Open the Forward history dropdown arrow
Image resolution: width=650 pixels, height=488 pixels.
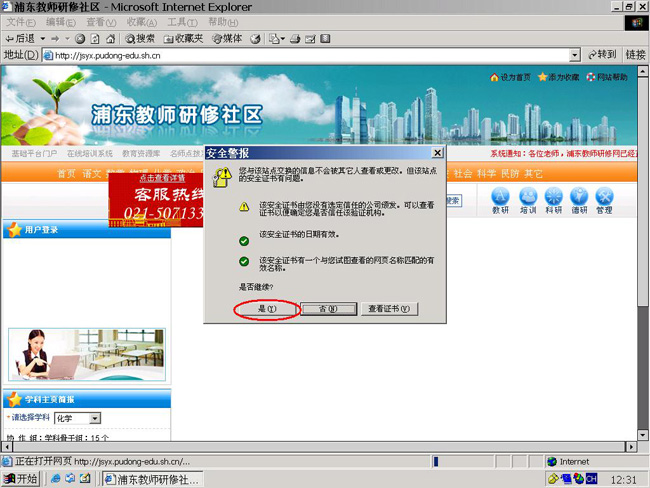(67, 39)
